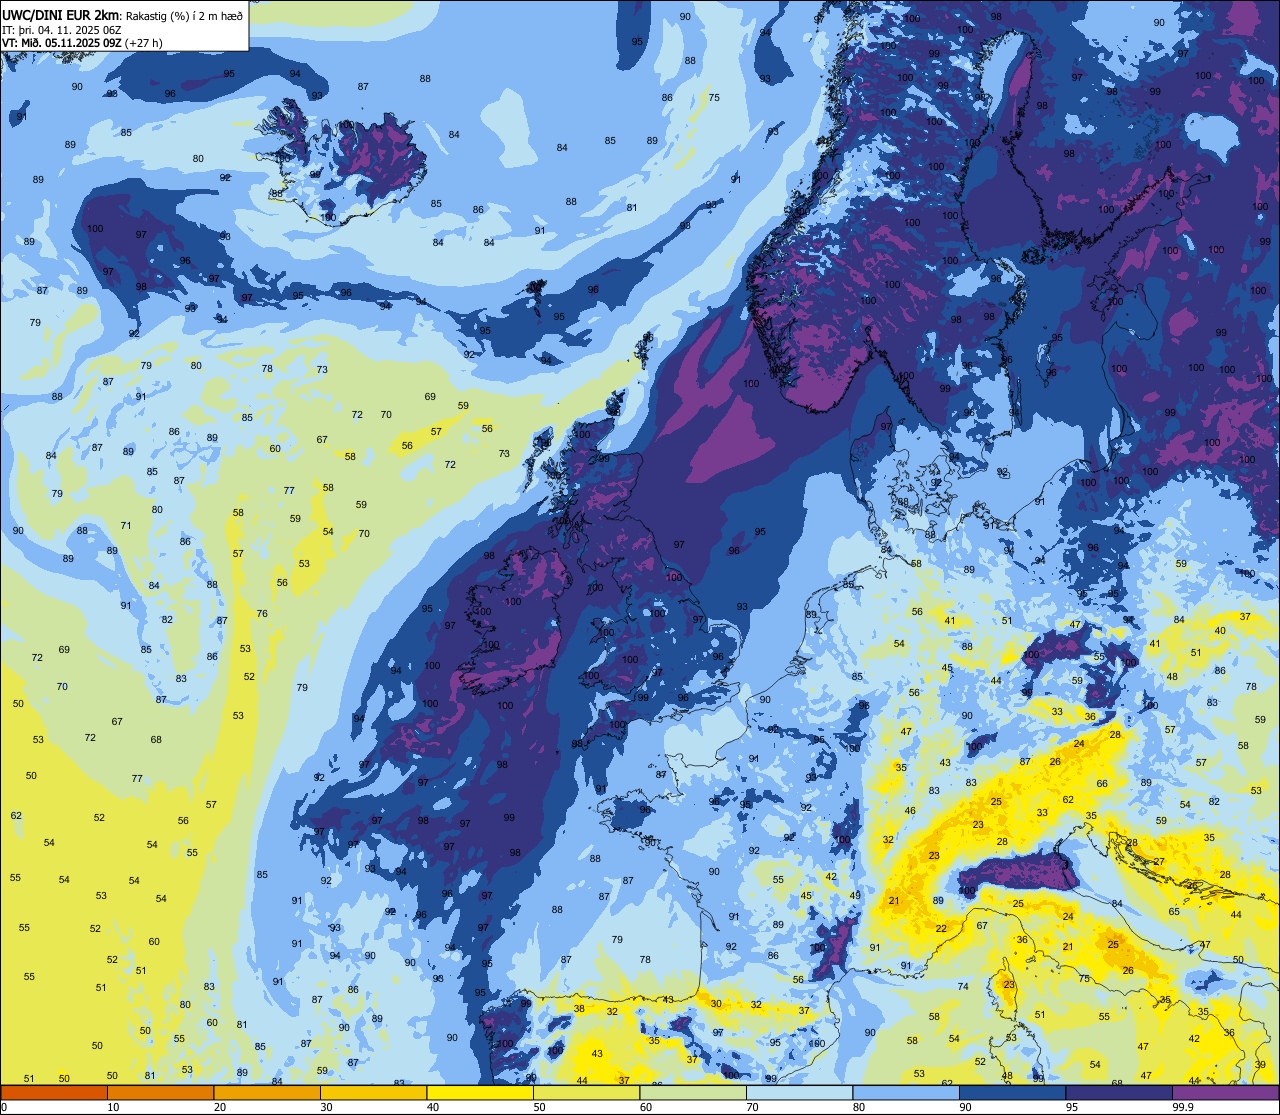Click the dark orange 0–10 legend swatch

pyautogui.click(x=54, y=1092)
